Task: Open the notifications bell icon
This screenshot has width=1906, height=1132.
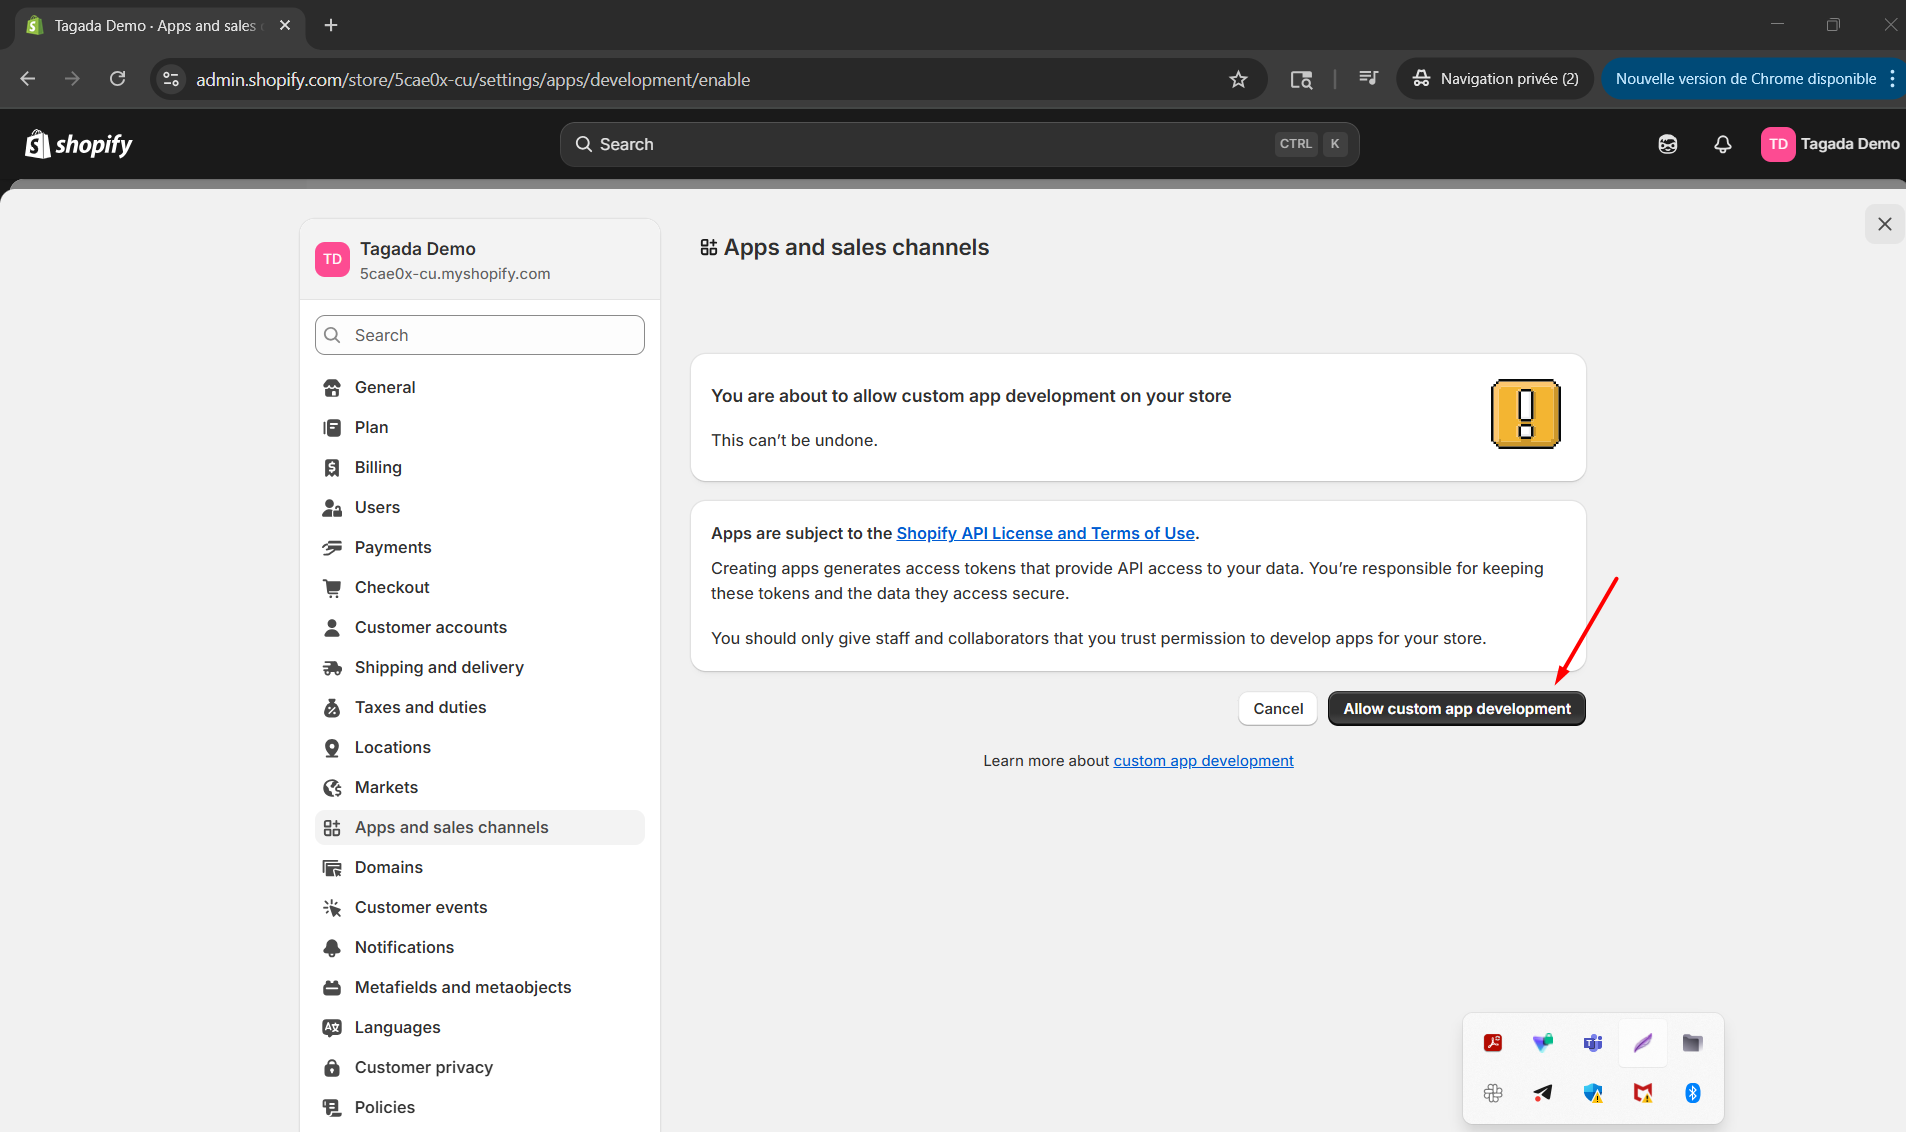Action: [1722, 144]
